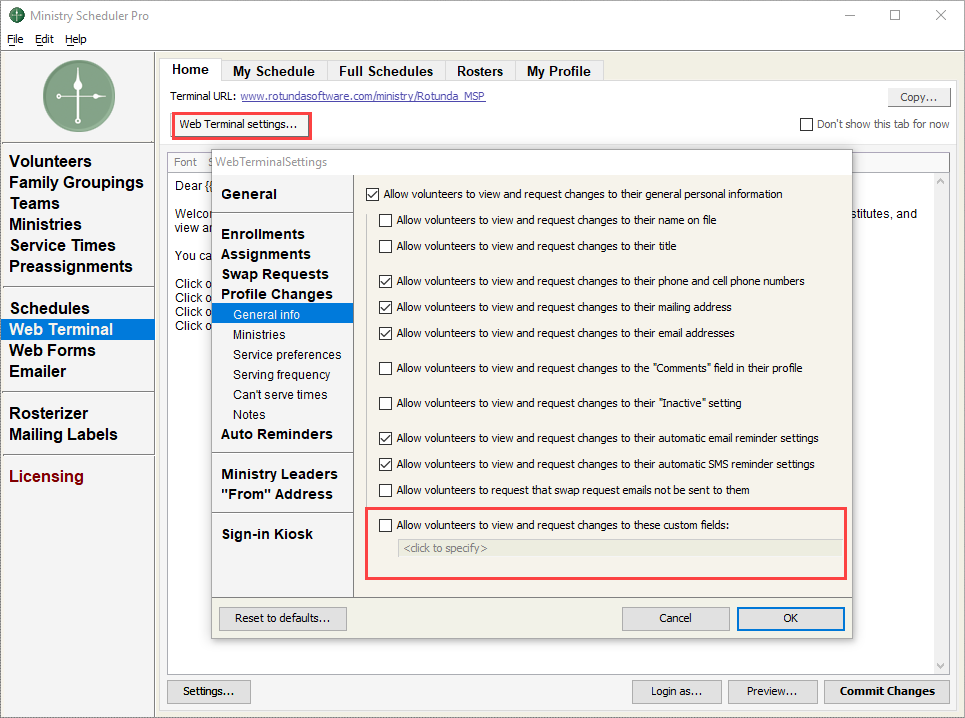Open Sign-in Kiosk settings section
Image resolution: width=965 pixels, height=718 pixels.
click(267, 534)
